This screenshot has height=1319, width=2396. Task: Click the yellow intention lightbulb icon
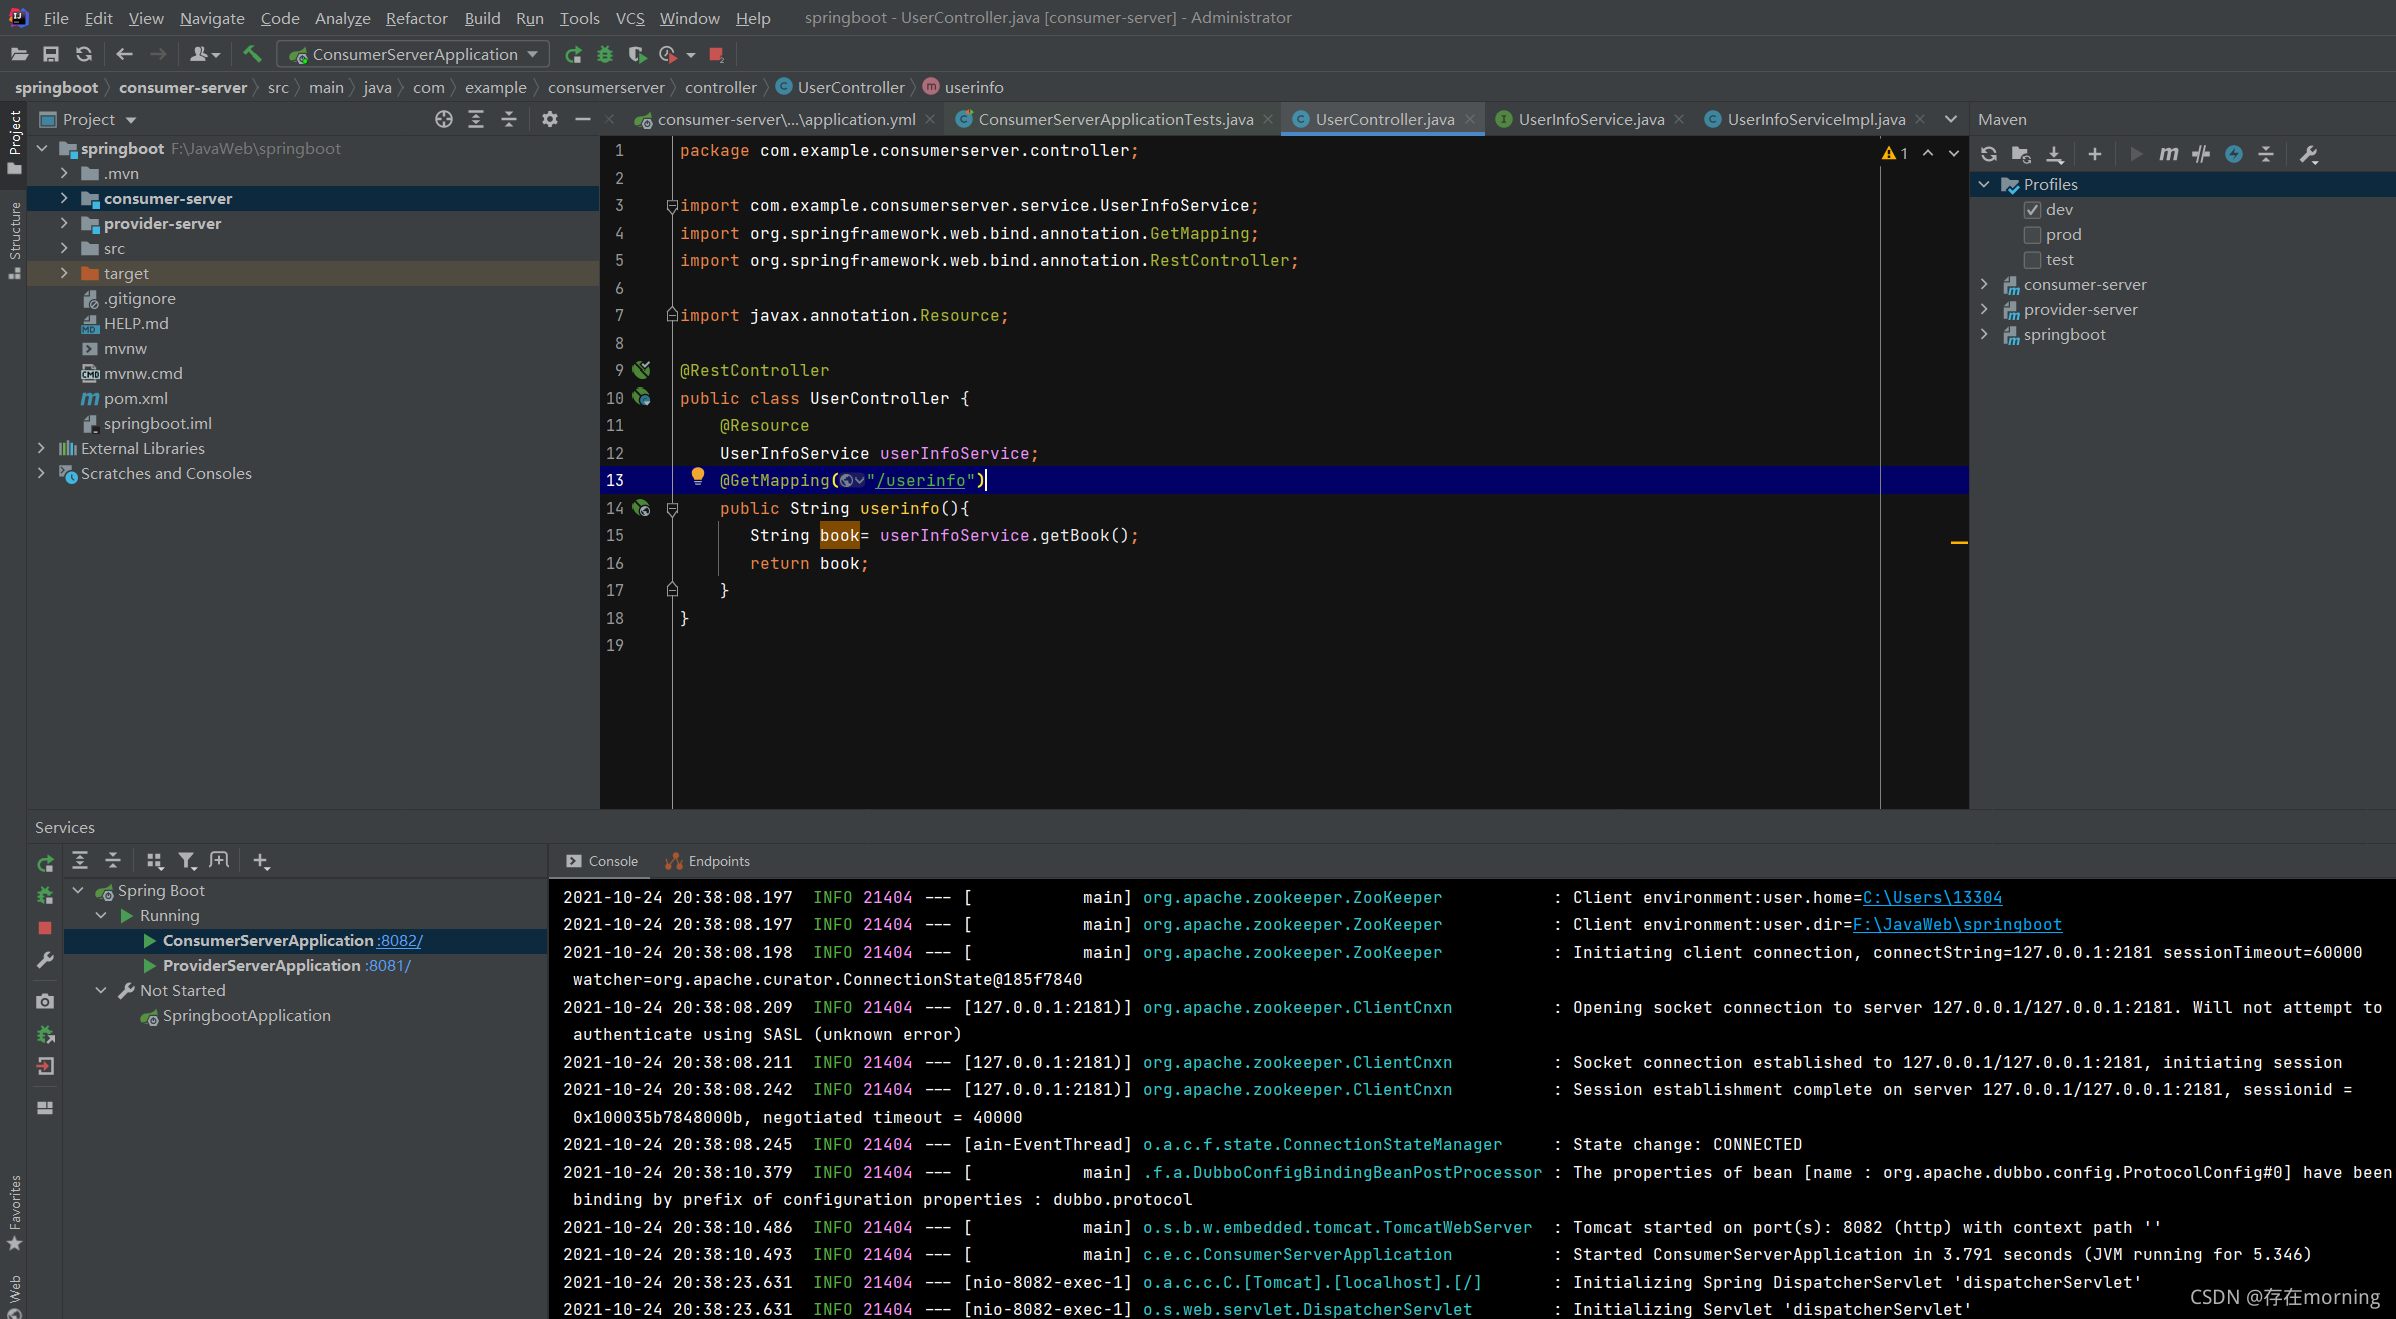coord(698,477)
